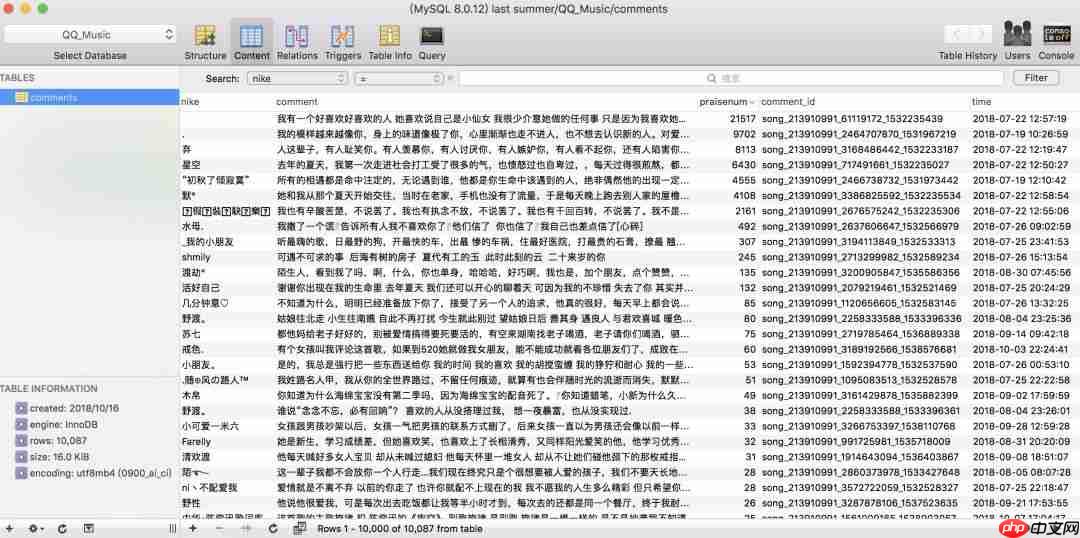
Task: Click the 'Rows 1 - 10,000 of 10,087' status
Action: click(402, 528)
